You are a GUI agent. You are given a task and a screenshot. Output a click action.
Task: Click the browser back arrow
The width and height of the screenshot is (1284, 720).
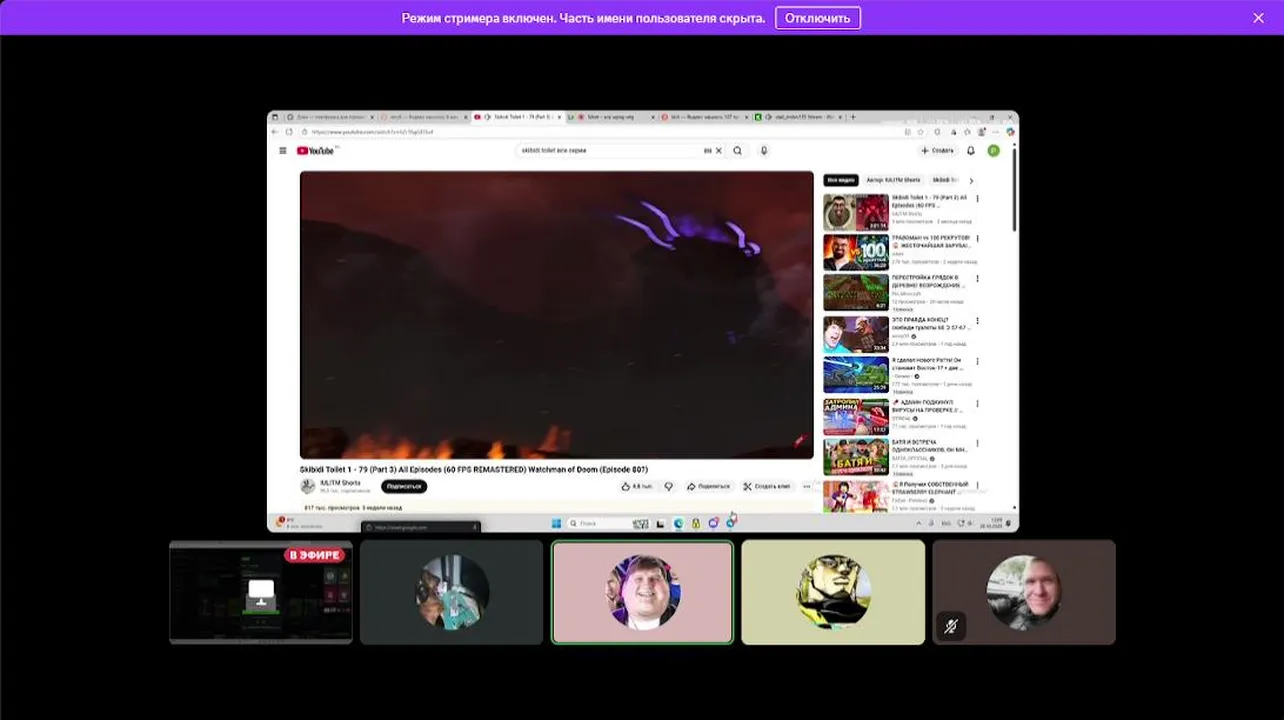276,131
